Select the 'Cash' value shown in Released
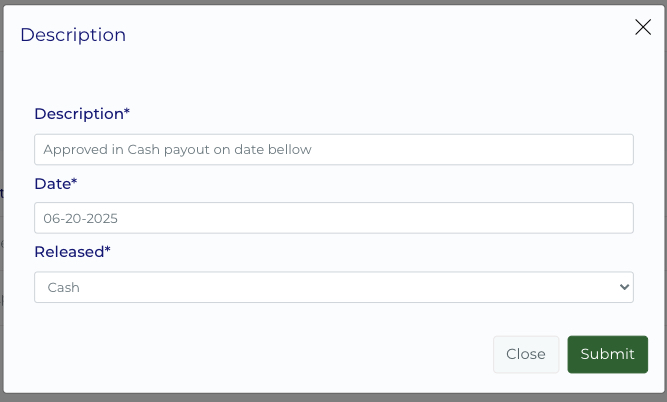Image resolution: width=667 pixels, height=402 pixels. pyautogui.click(x=62, y=287)
